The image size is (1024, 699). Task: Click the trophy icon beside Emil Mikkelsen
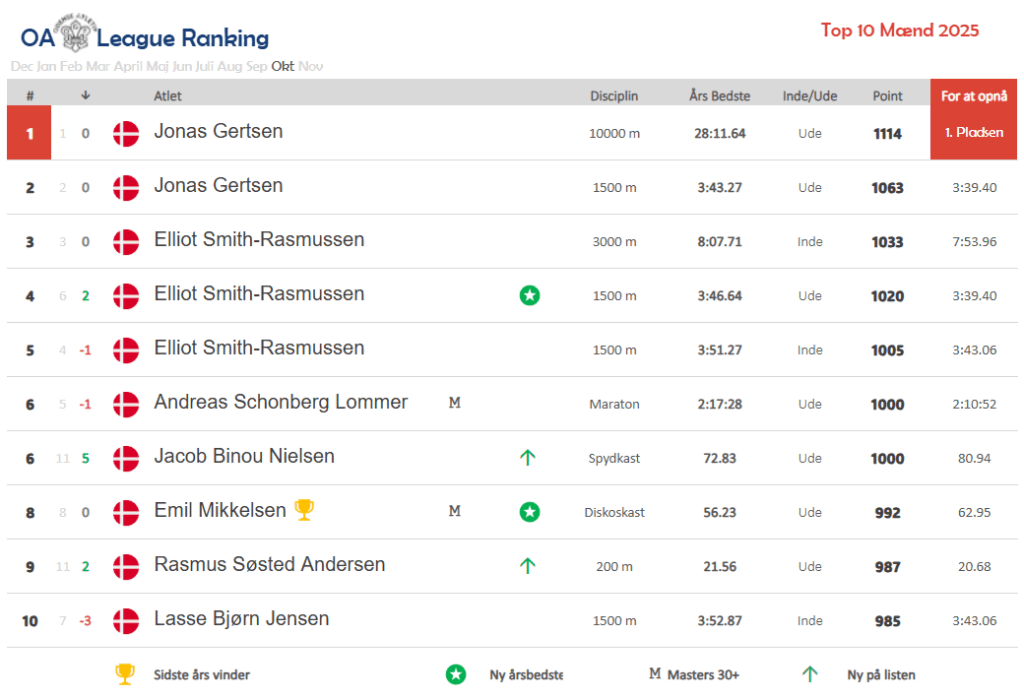point(304,510)
